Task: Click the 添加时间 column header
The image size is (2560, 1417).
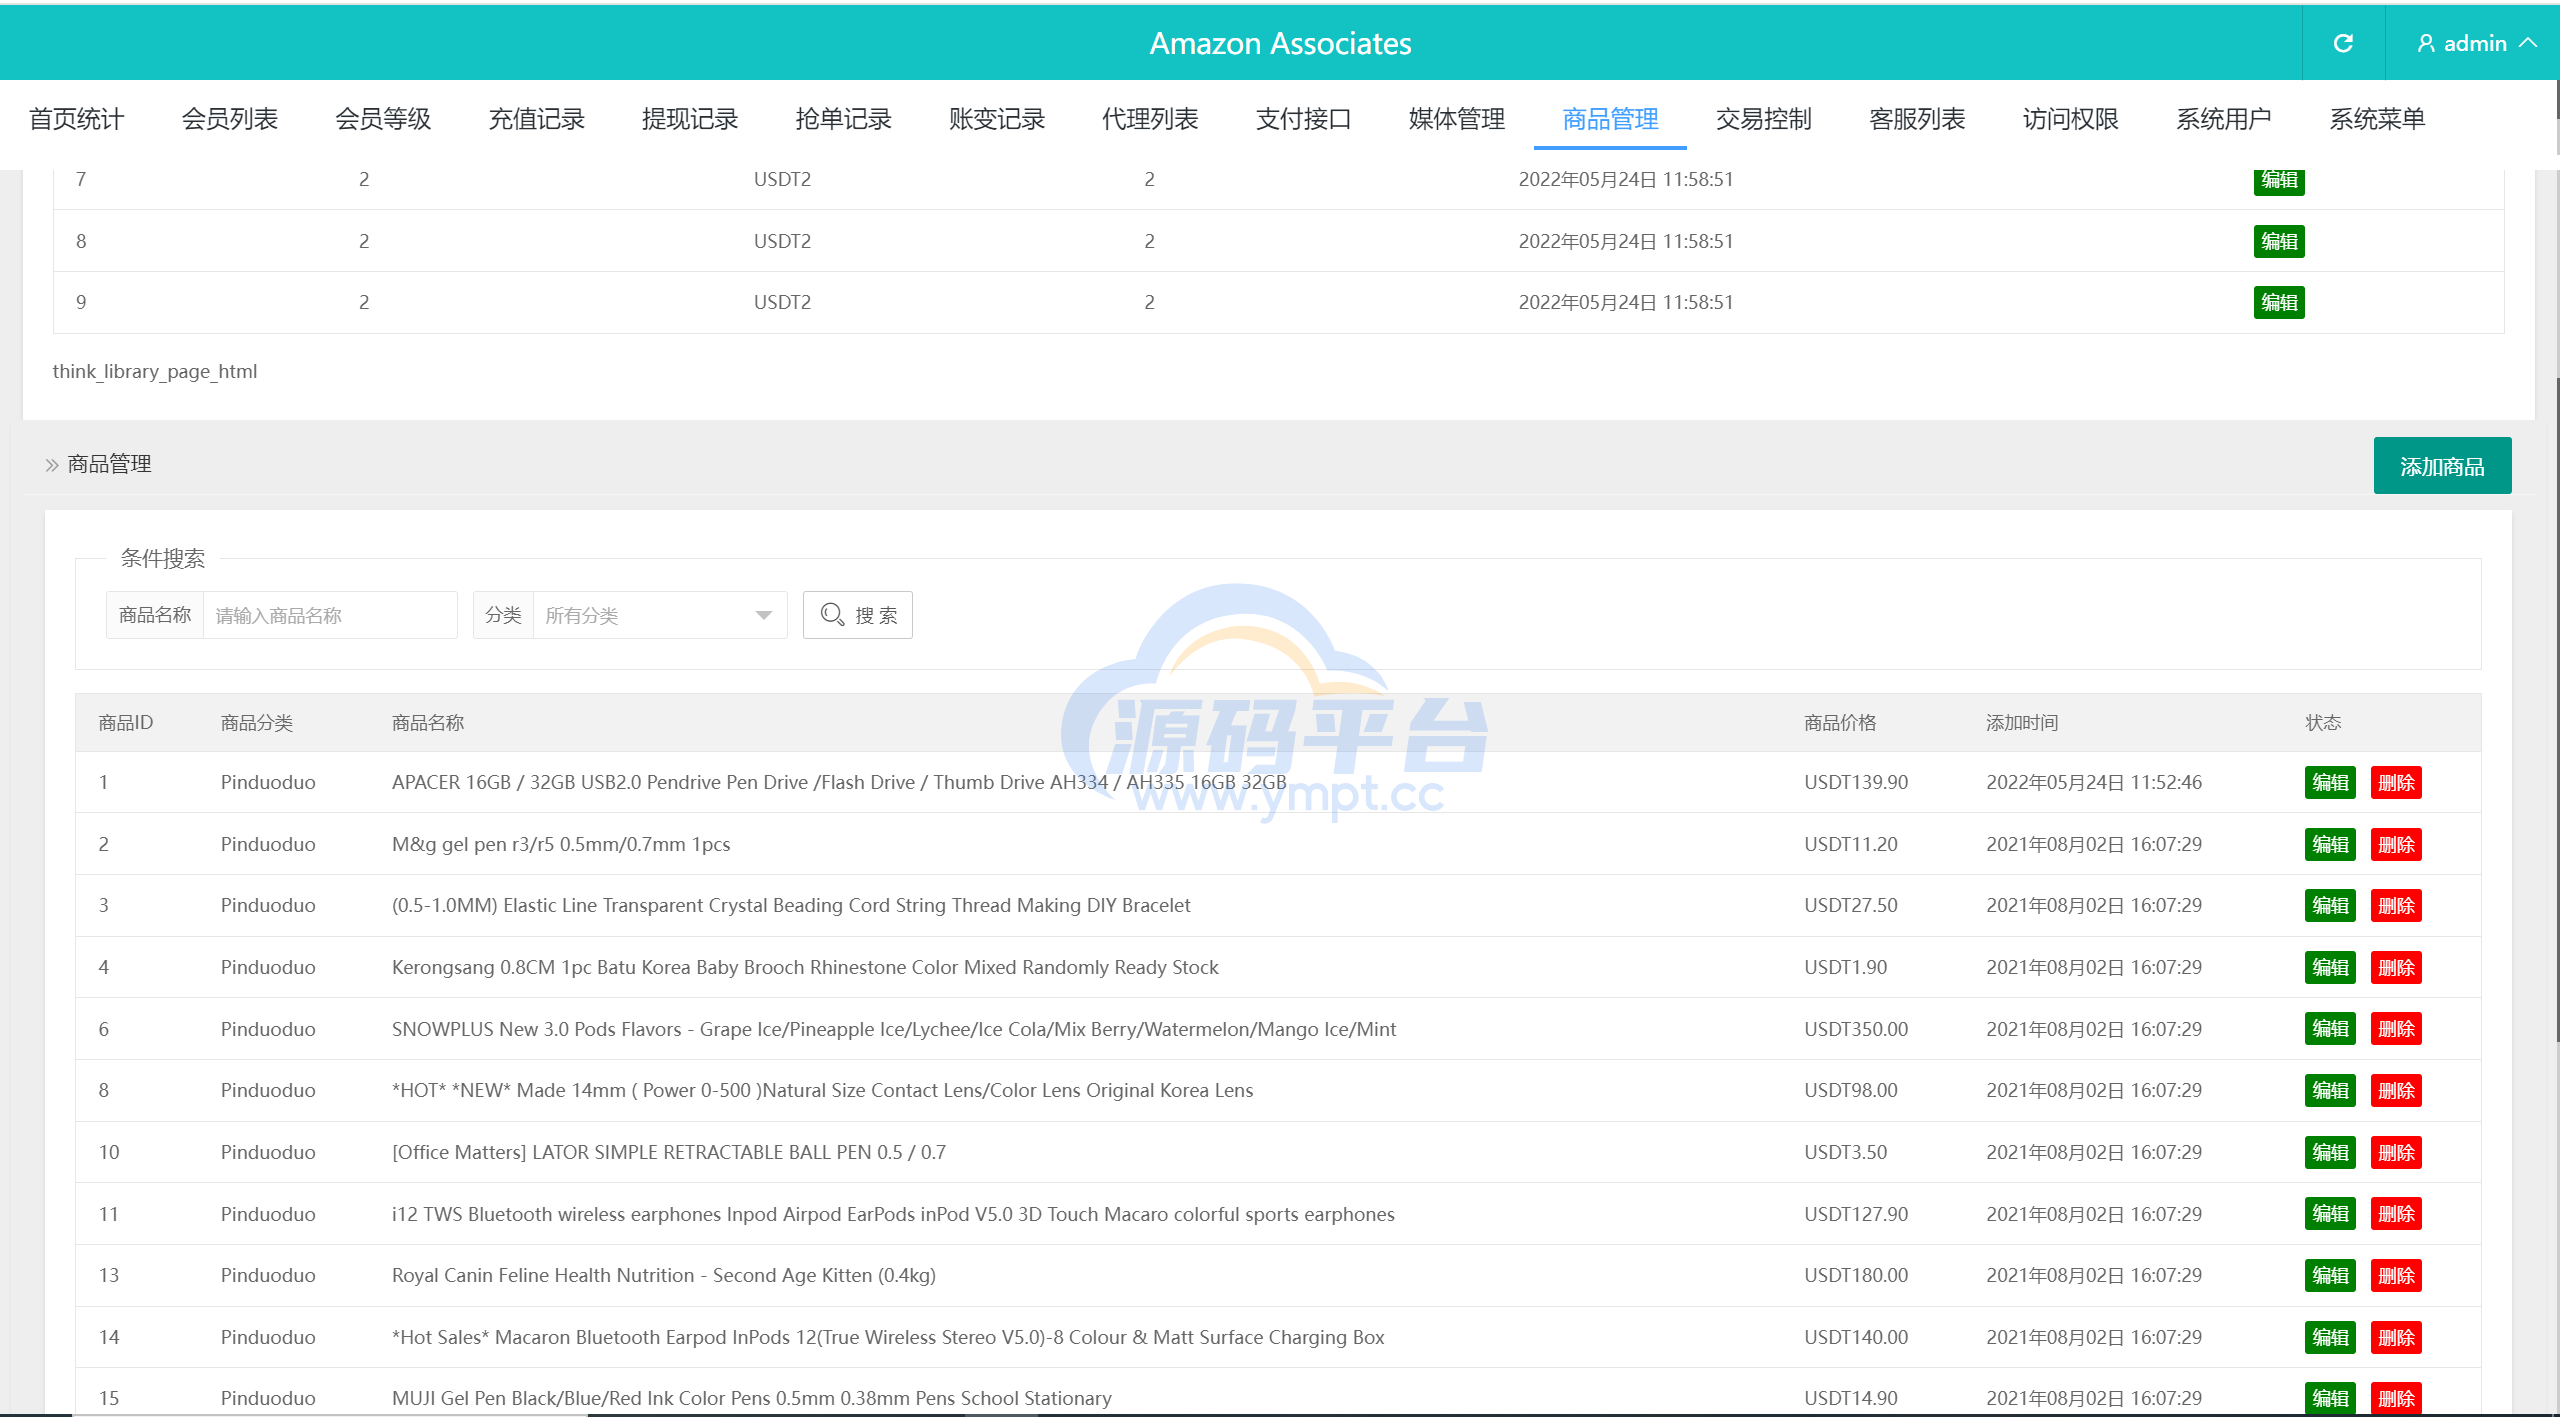Action: [2022, 722]
